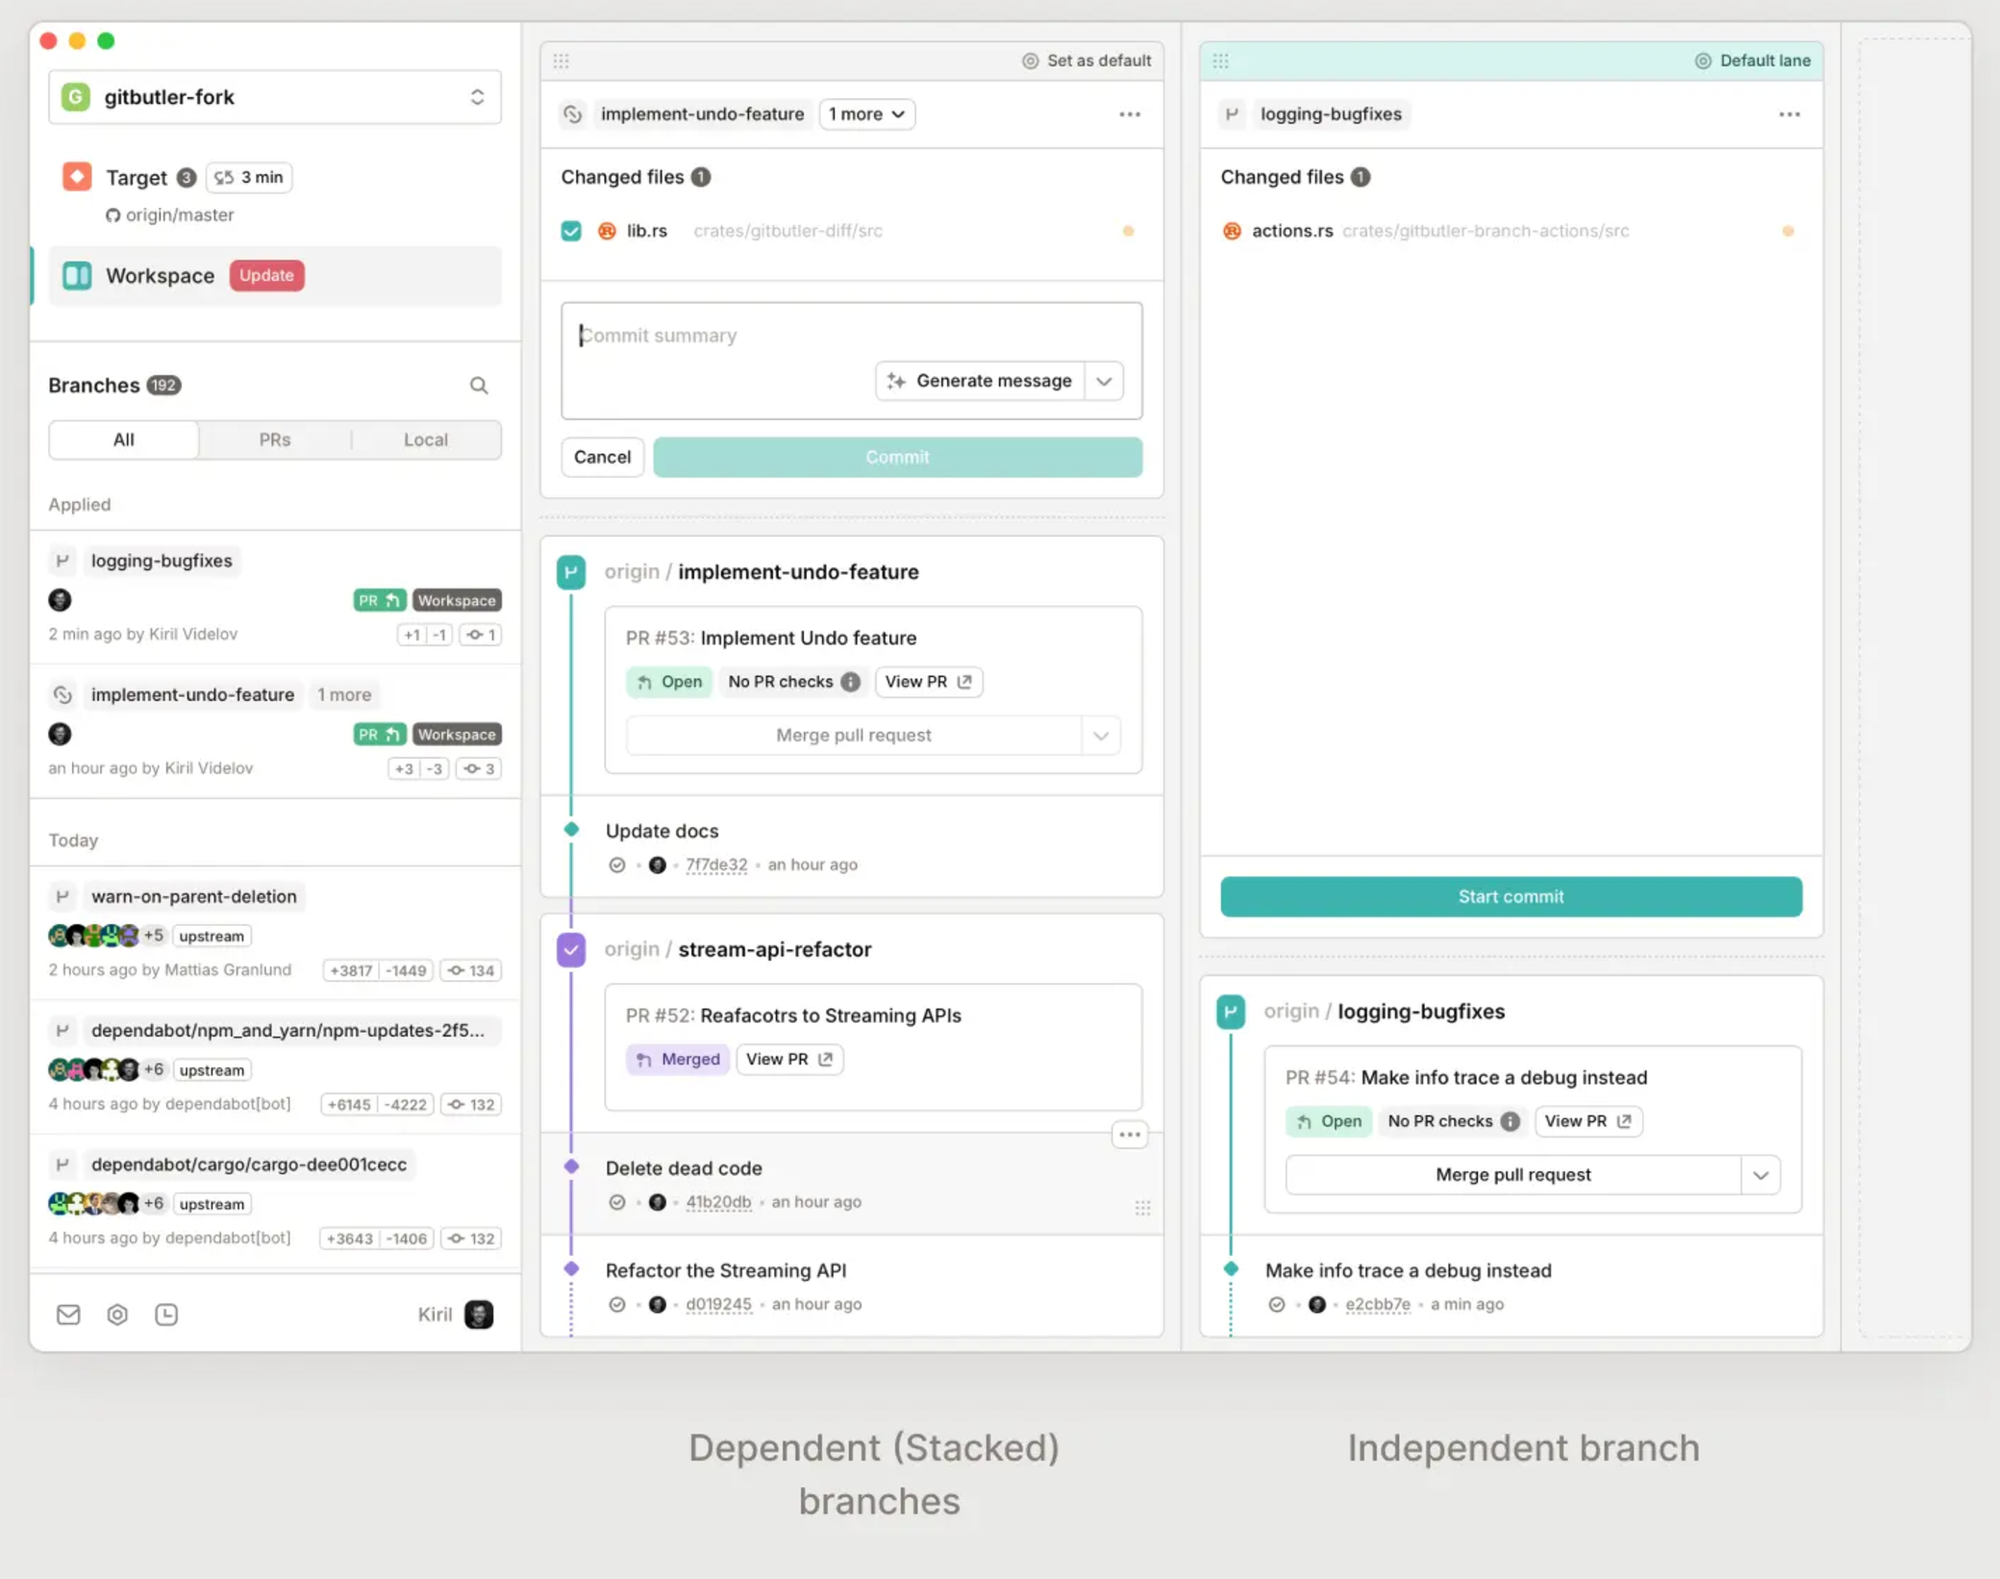Grab the drag handle of default lane
The width and height of the screenshot is (2000, 1579).
(x=1221, y=61)
